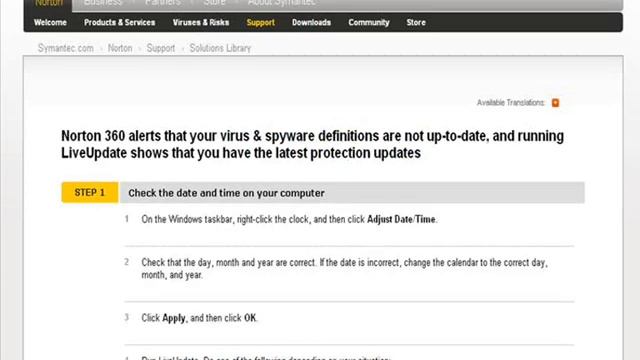Click the yellow STEP 1 badge
Image resolution: width=640 pixels, height=360 pixels.
point(90,192)
